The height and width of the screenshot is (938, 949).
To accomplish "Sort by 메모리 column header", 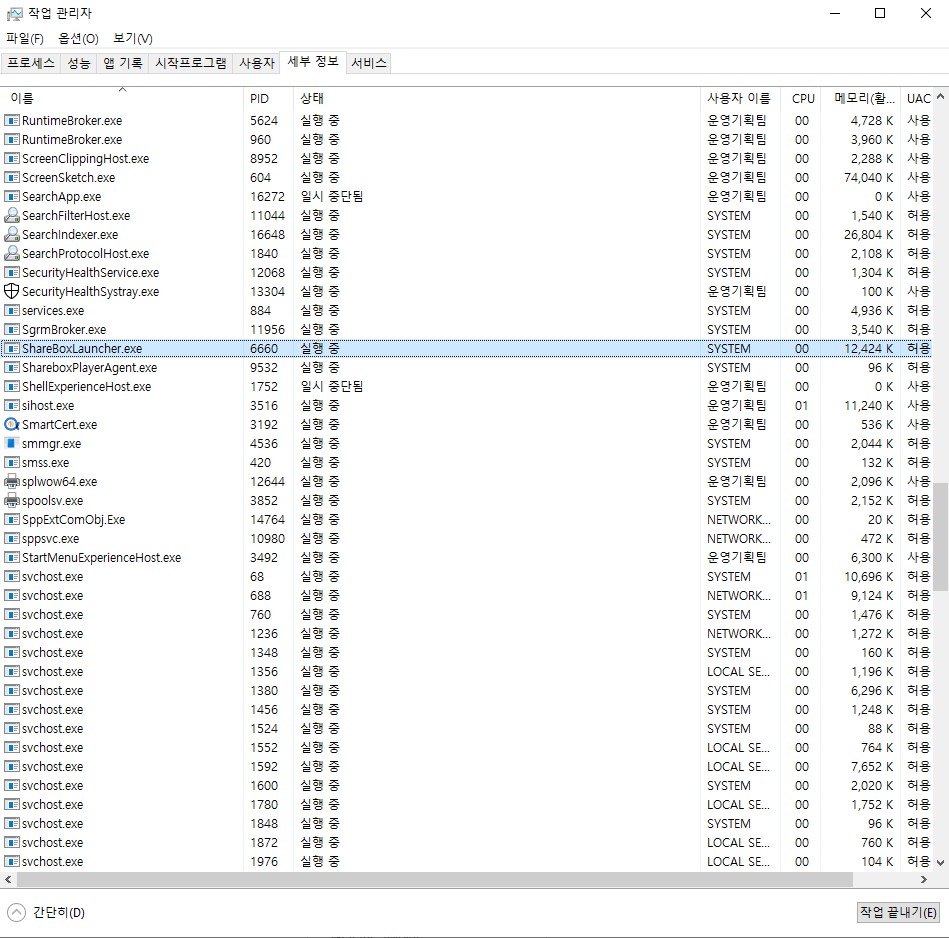I will coord(857,99).
